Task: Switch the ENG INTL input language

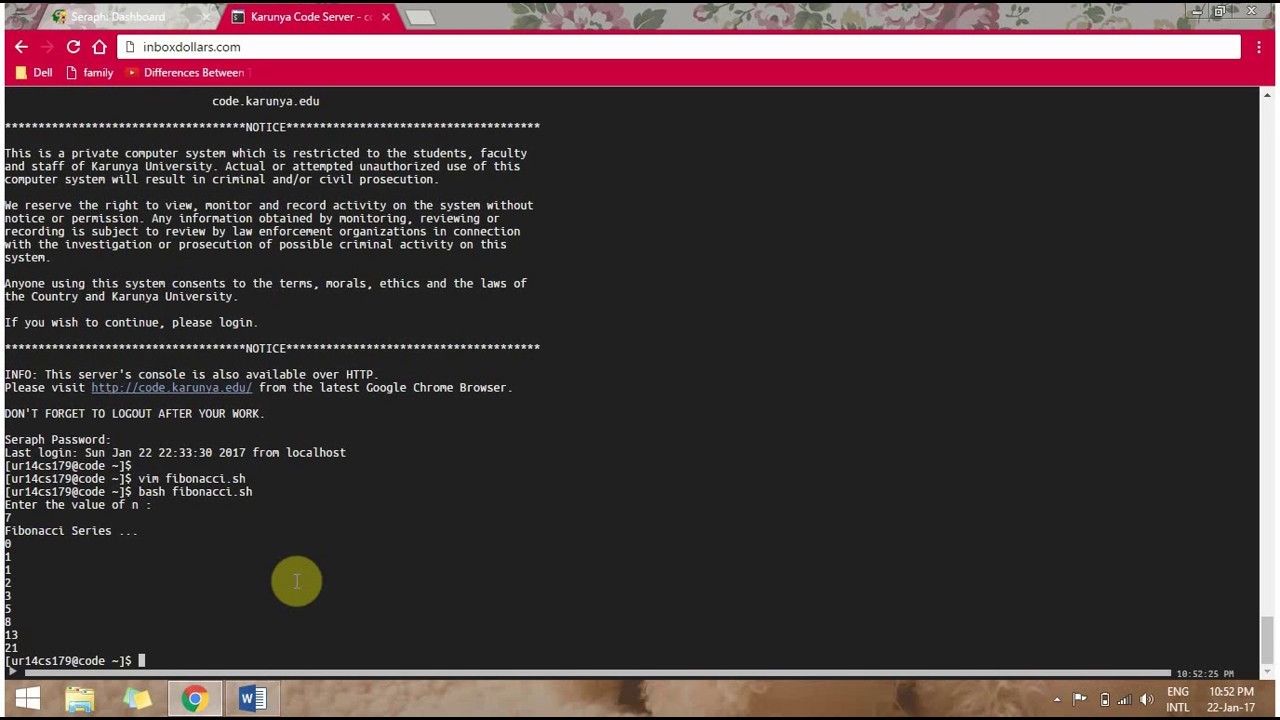Action: pos(1178,700)
